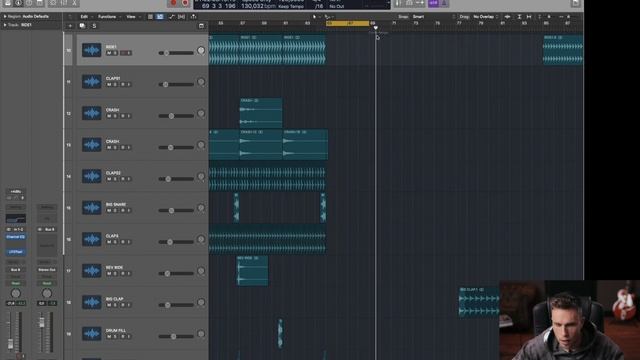Open the toolbar icon in control bar

pyautogui.click(x=40, y=3)
